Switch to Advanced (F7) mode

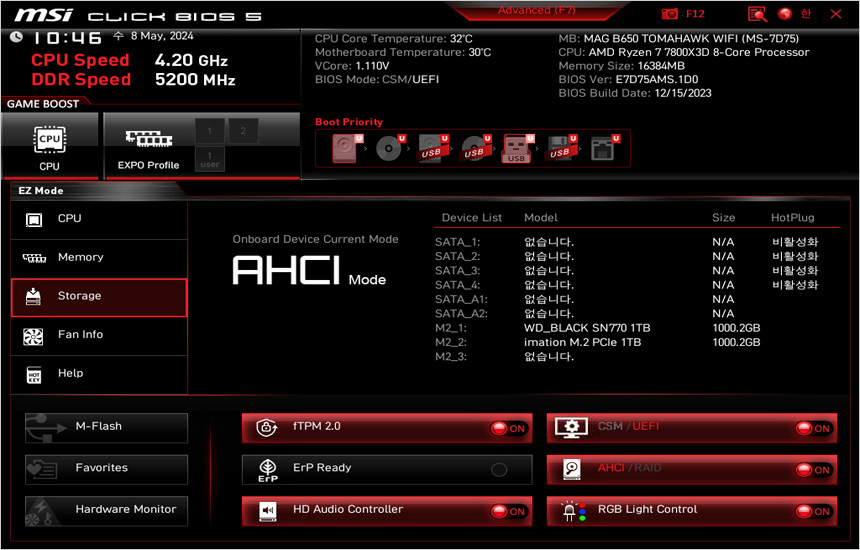tap(536, 10)
